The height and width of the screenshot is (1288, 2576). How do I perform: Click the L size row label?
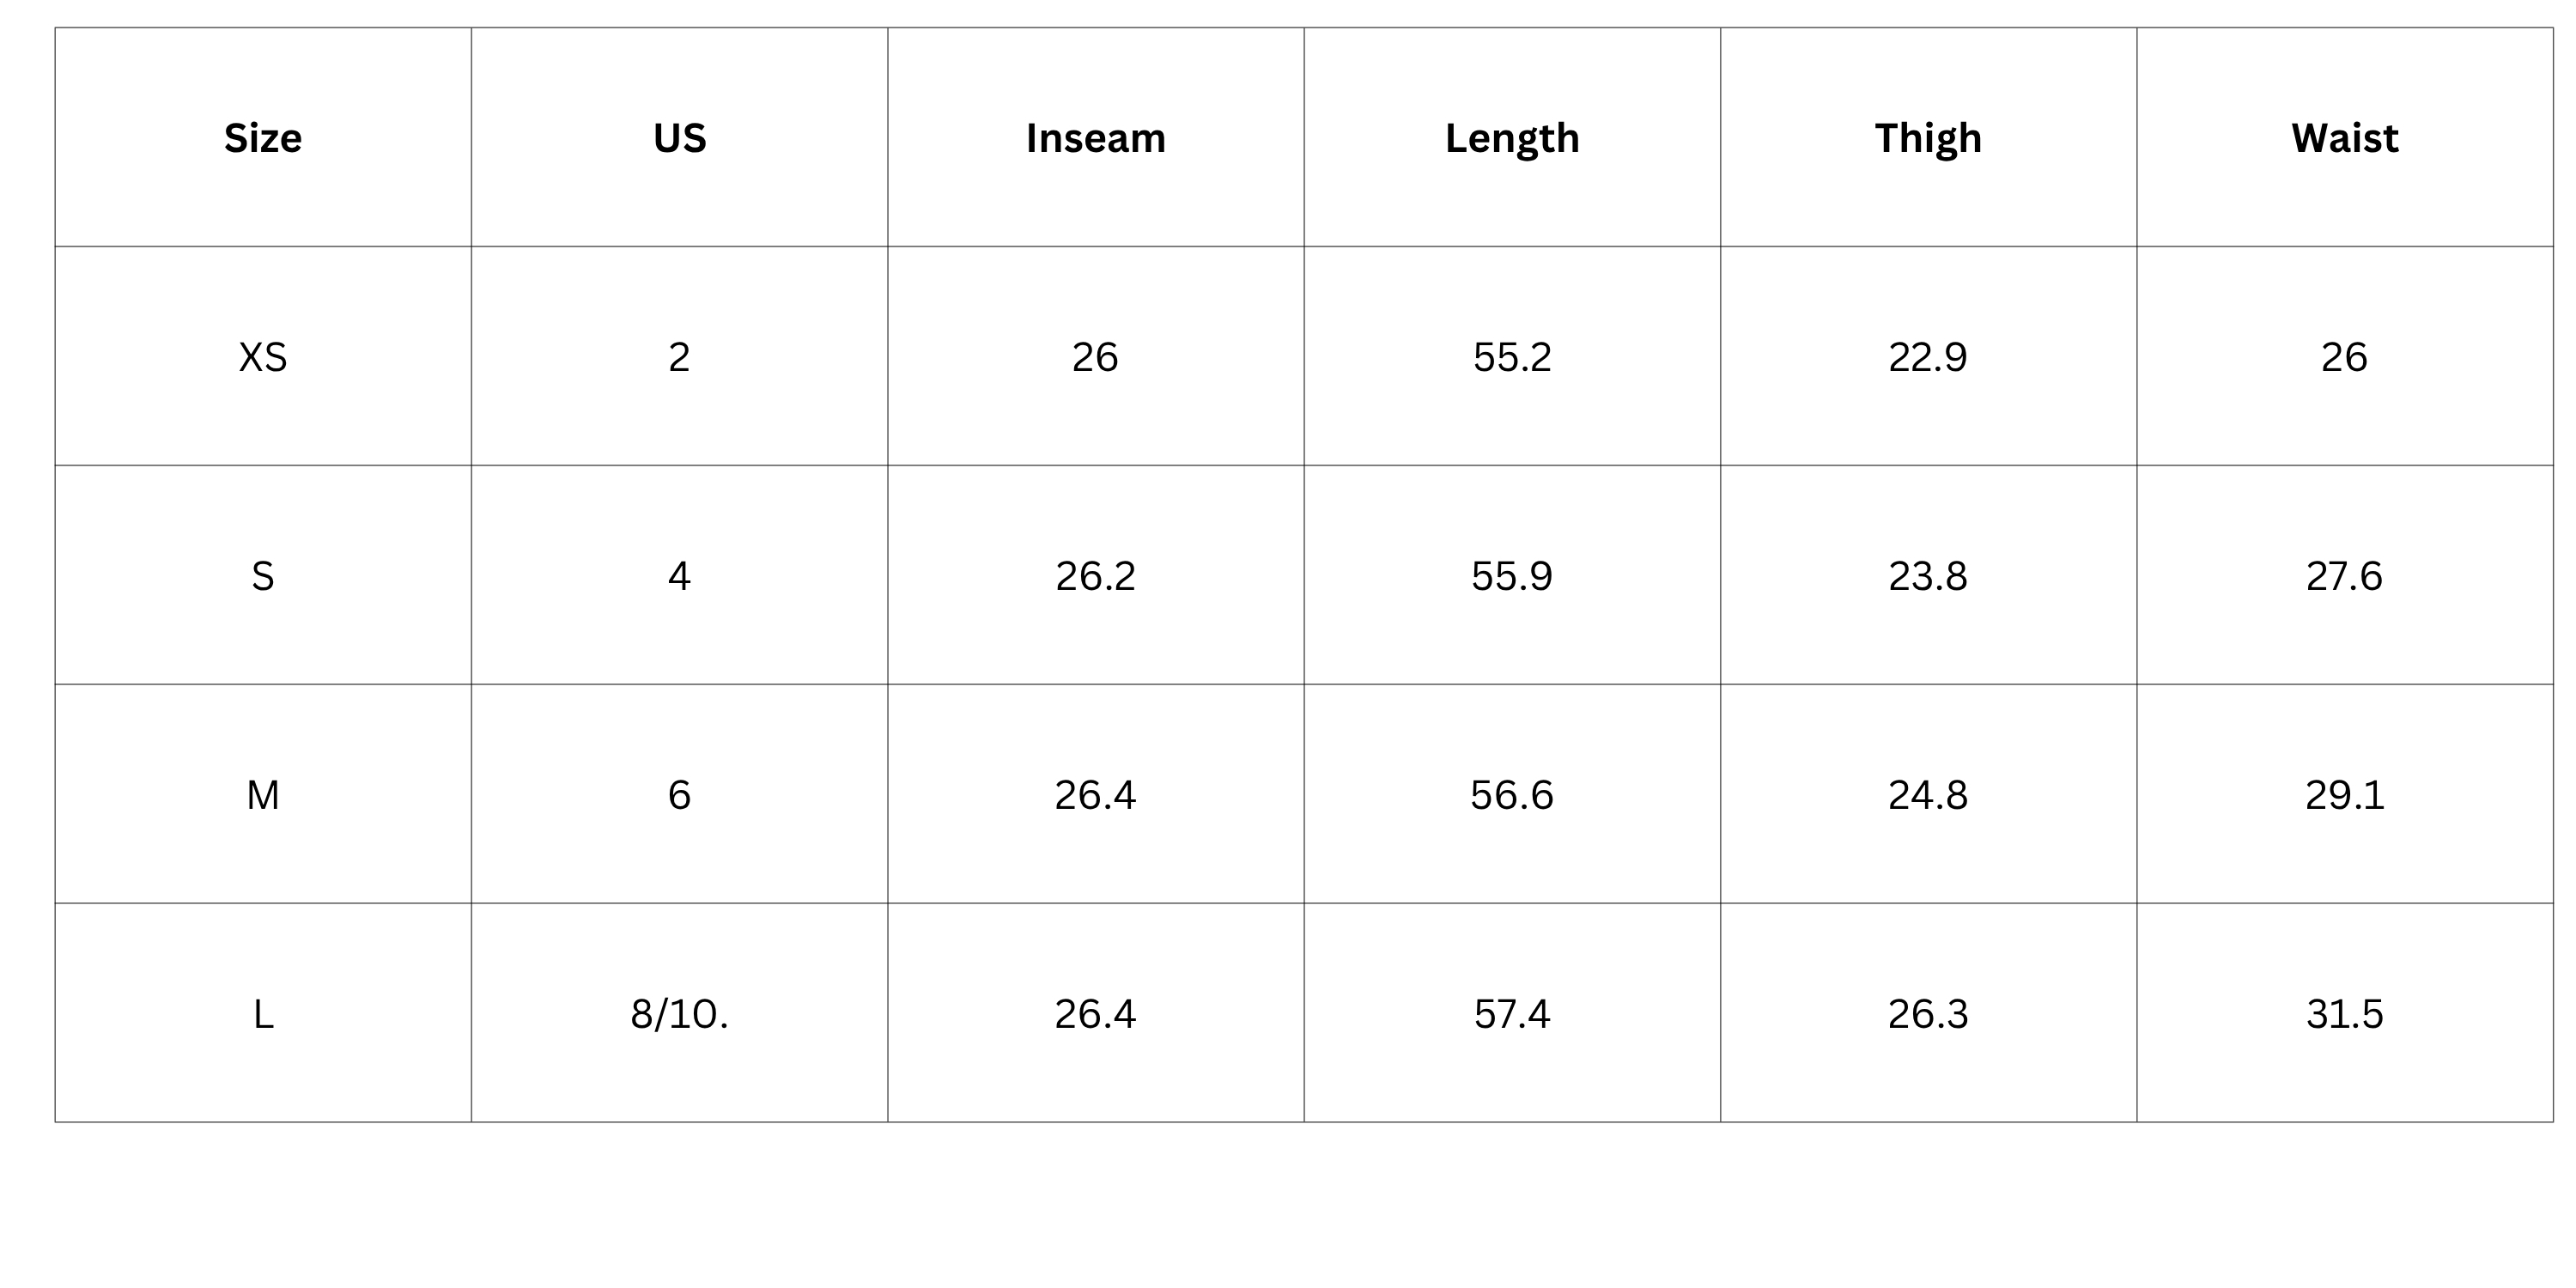pyautogui.click(x=262, y=1014)
